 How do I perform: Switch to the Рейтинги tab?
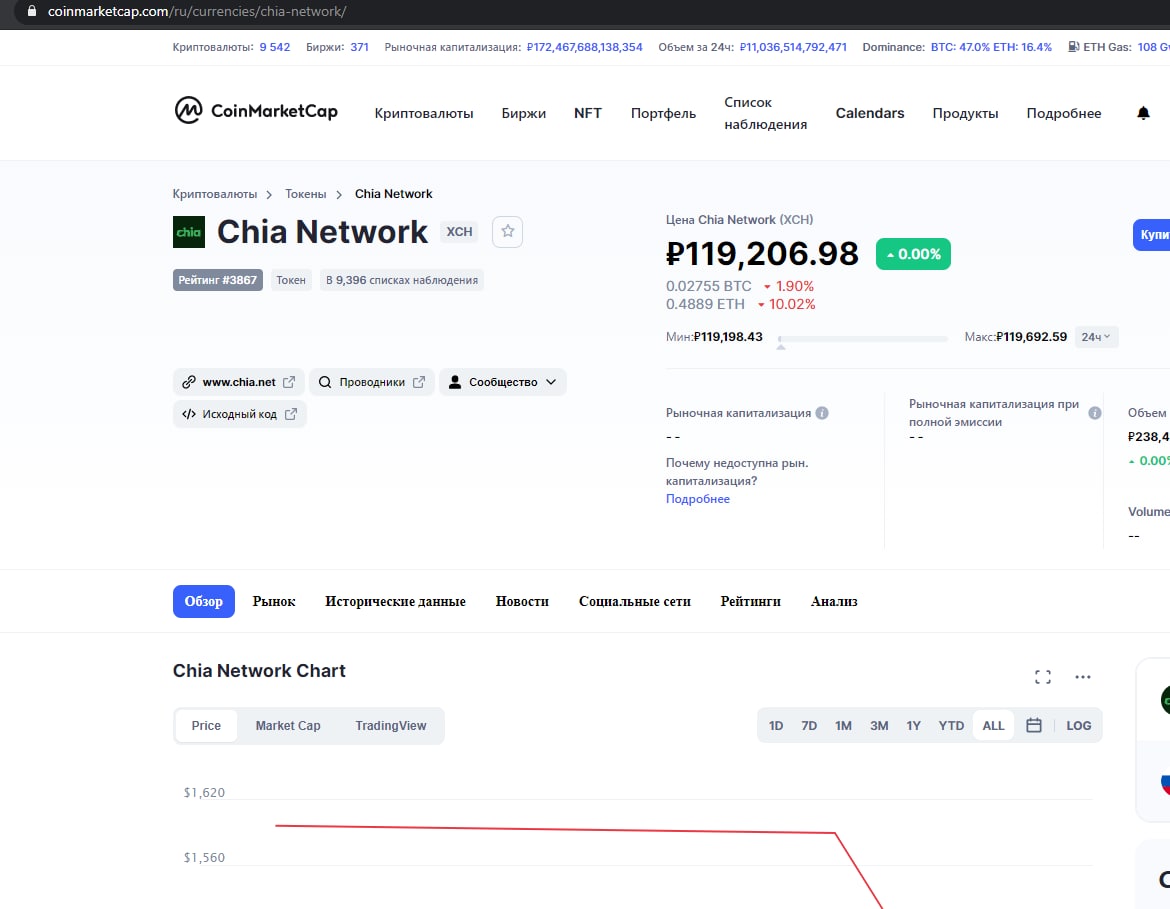click(x=751, y=602)
